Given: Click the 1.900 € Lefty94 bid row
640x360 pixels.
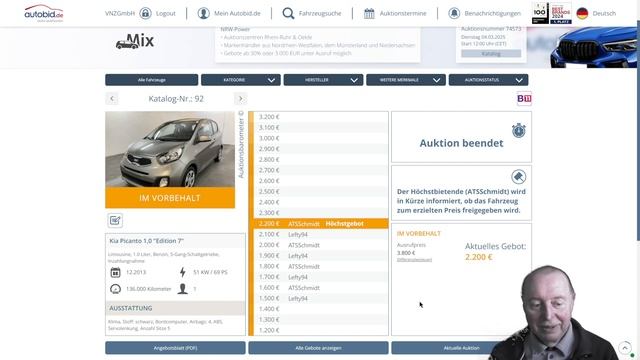Looking at the screenshot, I should [321, 256].
